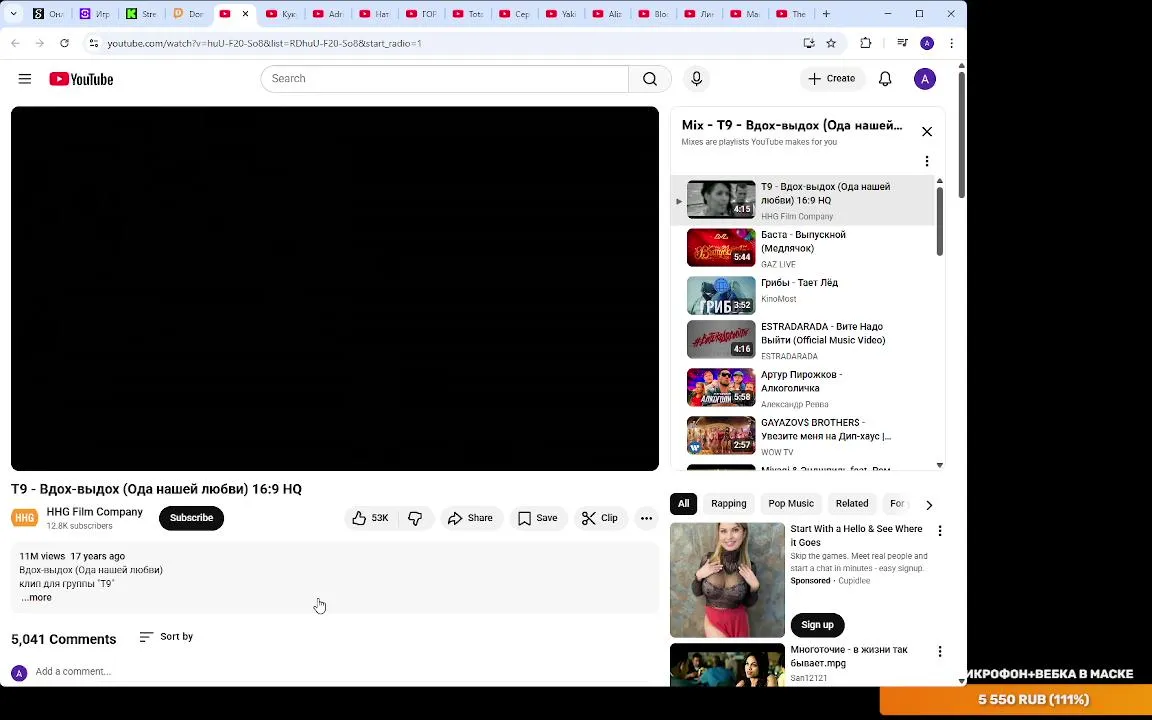The image size is (1152, 720).
Task: Click the browser address bar URL
Action: pyautogui.click(x=264, y=43)
